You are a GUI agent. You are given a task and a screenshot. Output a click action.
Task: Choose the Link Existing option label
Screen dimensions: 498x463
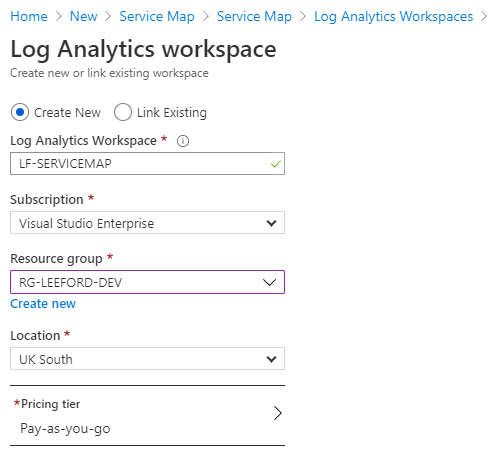pos(172,113)
